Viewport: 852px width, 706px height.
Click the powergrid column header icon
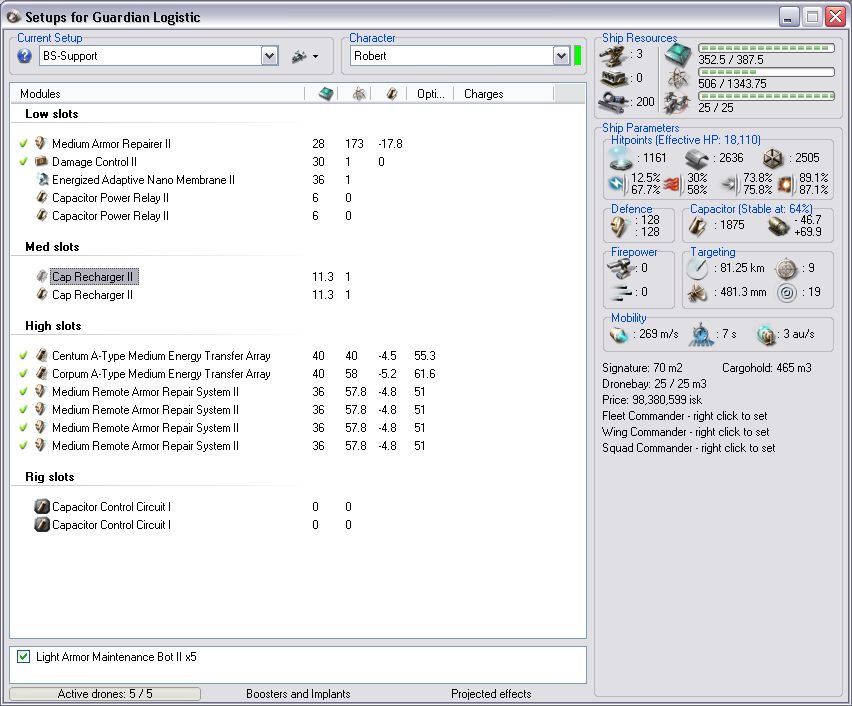click(x=359, y=93)
